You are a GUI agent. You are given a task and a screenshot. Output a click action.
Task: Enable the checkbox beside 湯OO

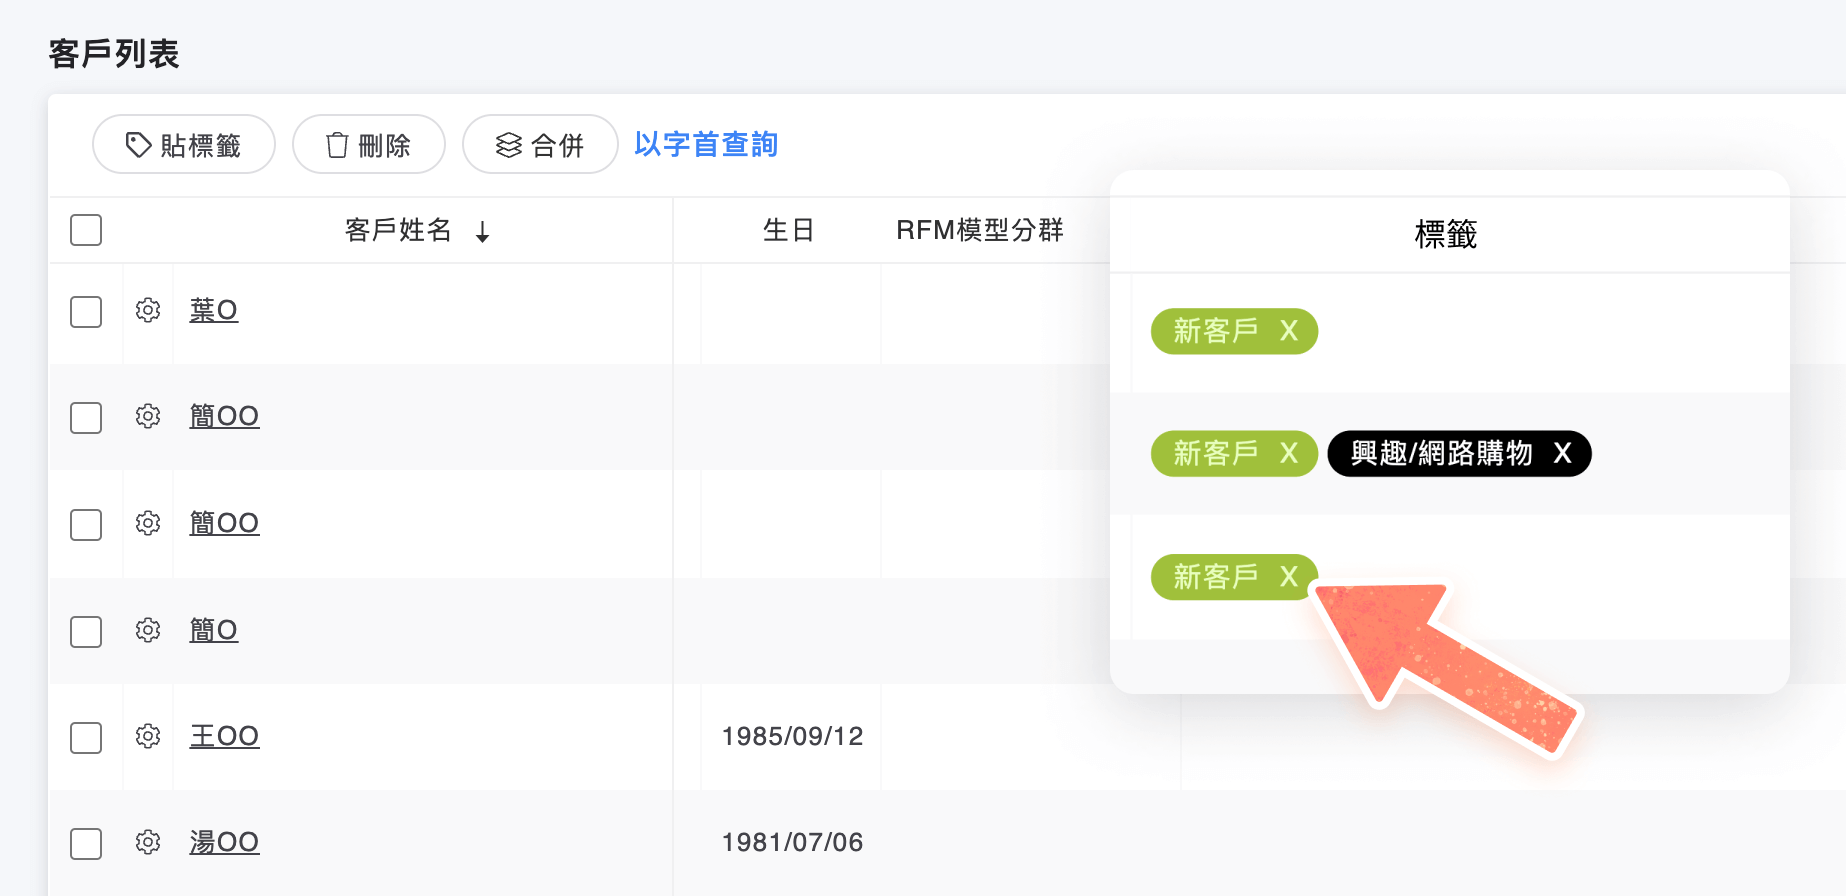pyautogui.click(x=86, y=844)
